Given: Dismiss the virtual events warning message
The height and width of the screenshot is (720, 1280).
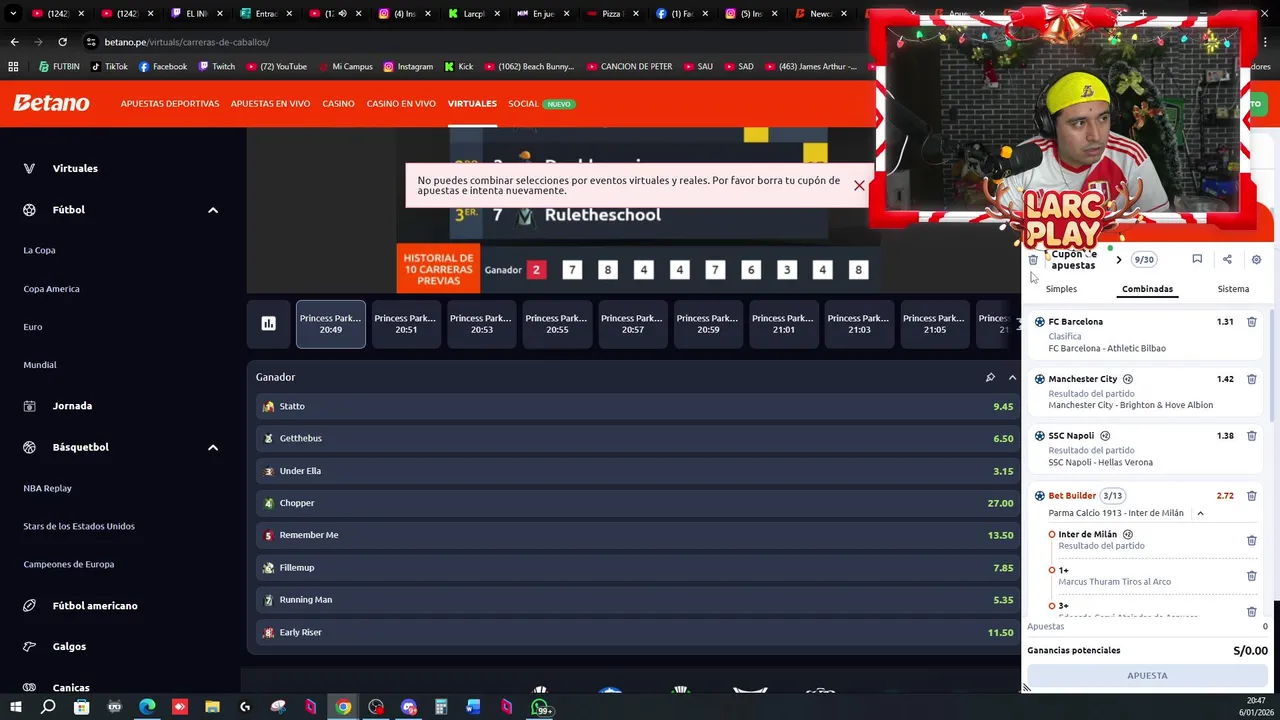Looking at the screenshot, I should [859, 185].
